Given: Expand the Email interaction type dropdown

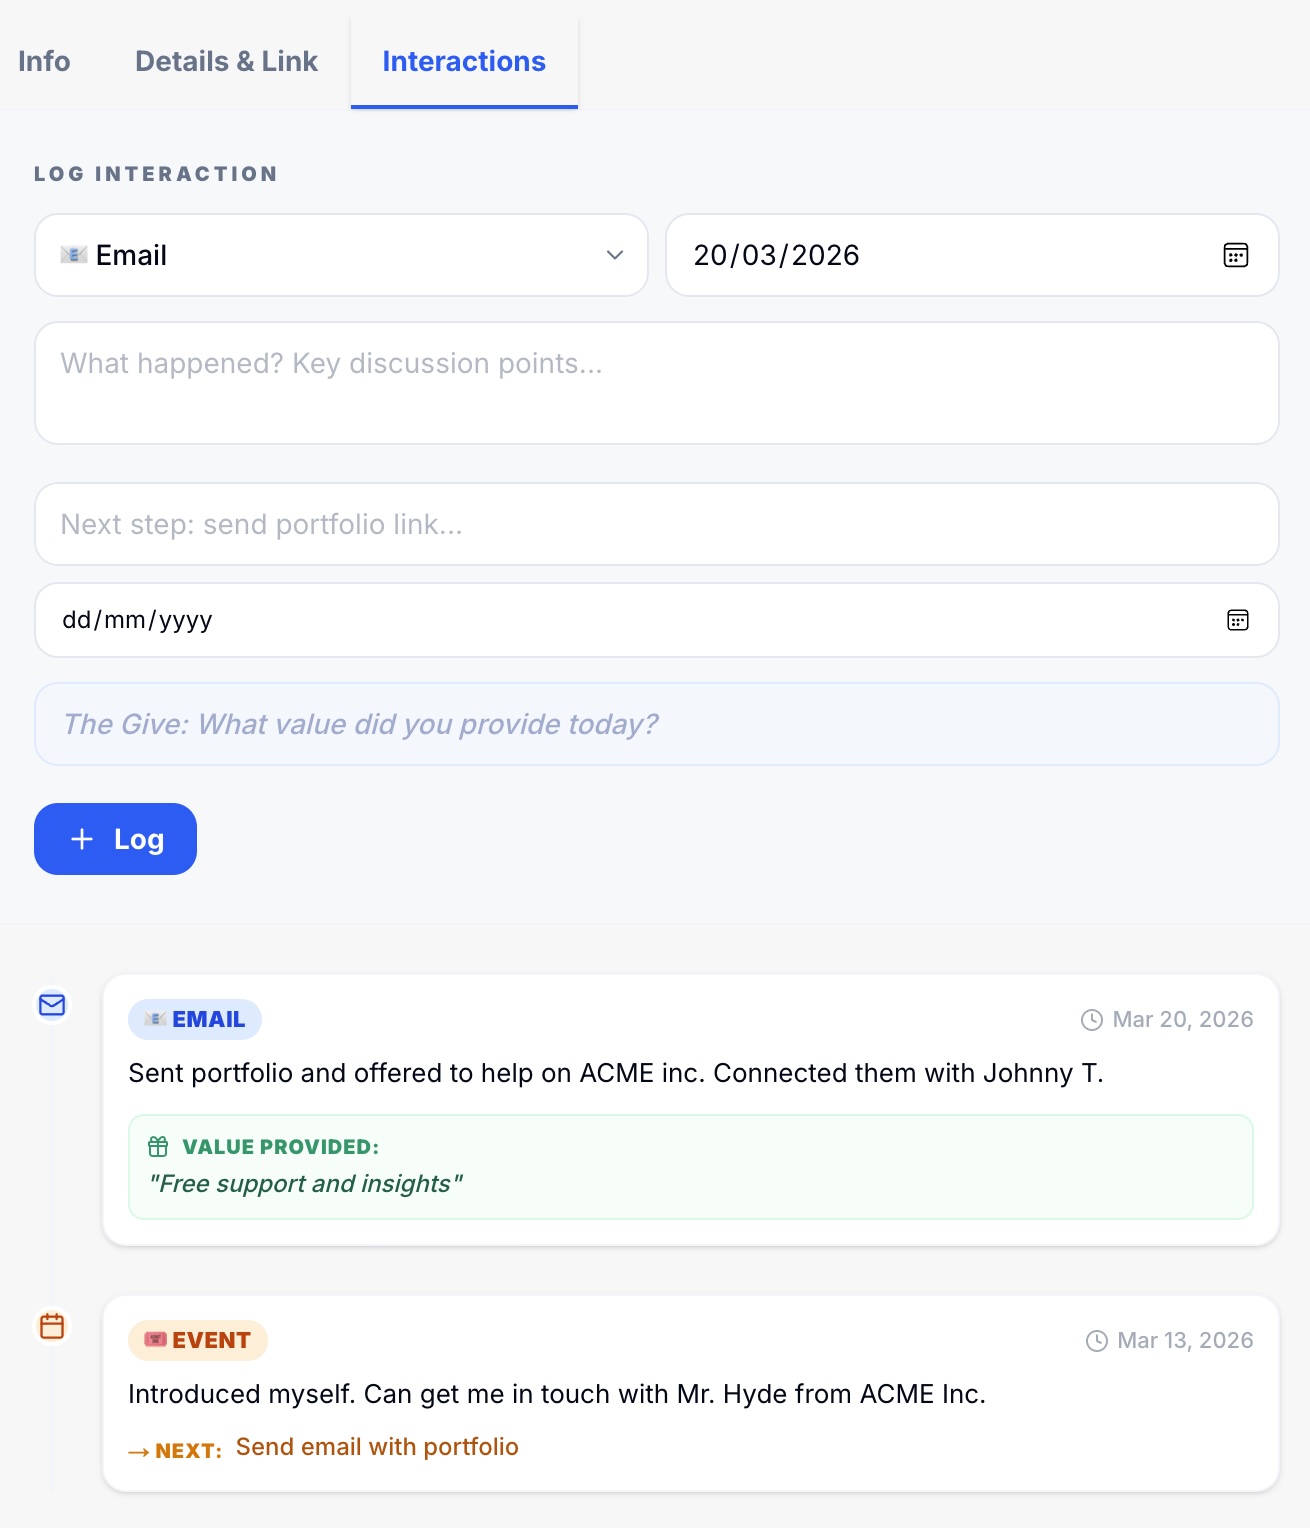Looking at the screenshot, I should pyautogui.click(x=340, y=255).
